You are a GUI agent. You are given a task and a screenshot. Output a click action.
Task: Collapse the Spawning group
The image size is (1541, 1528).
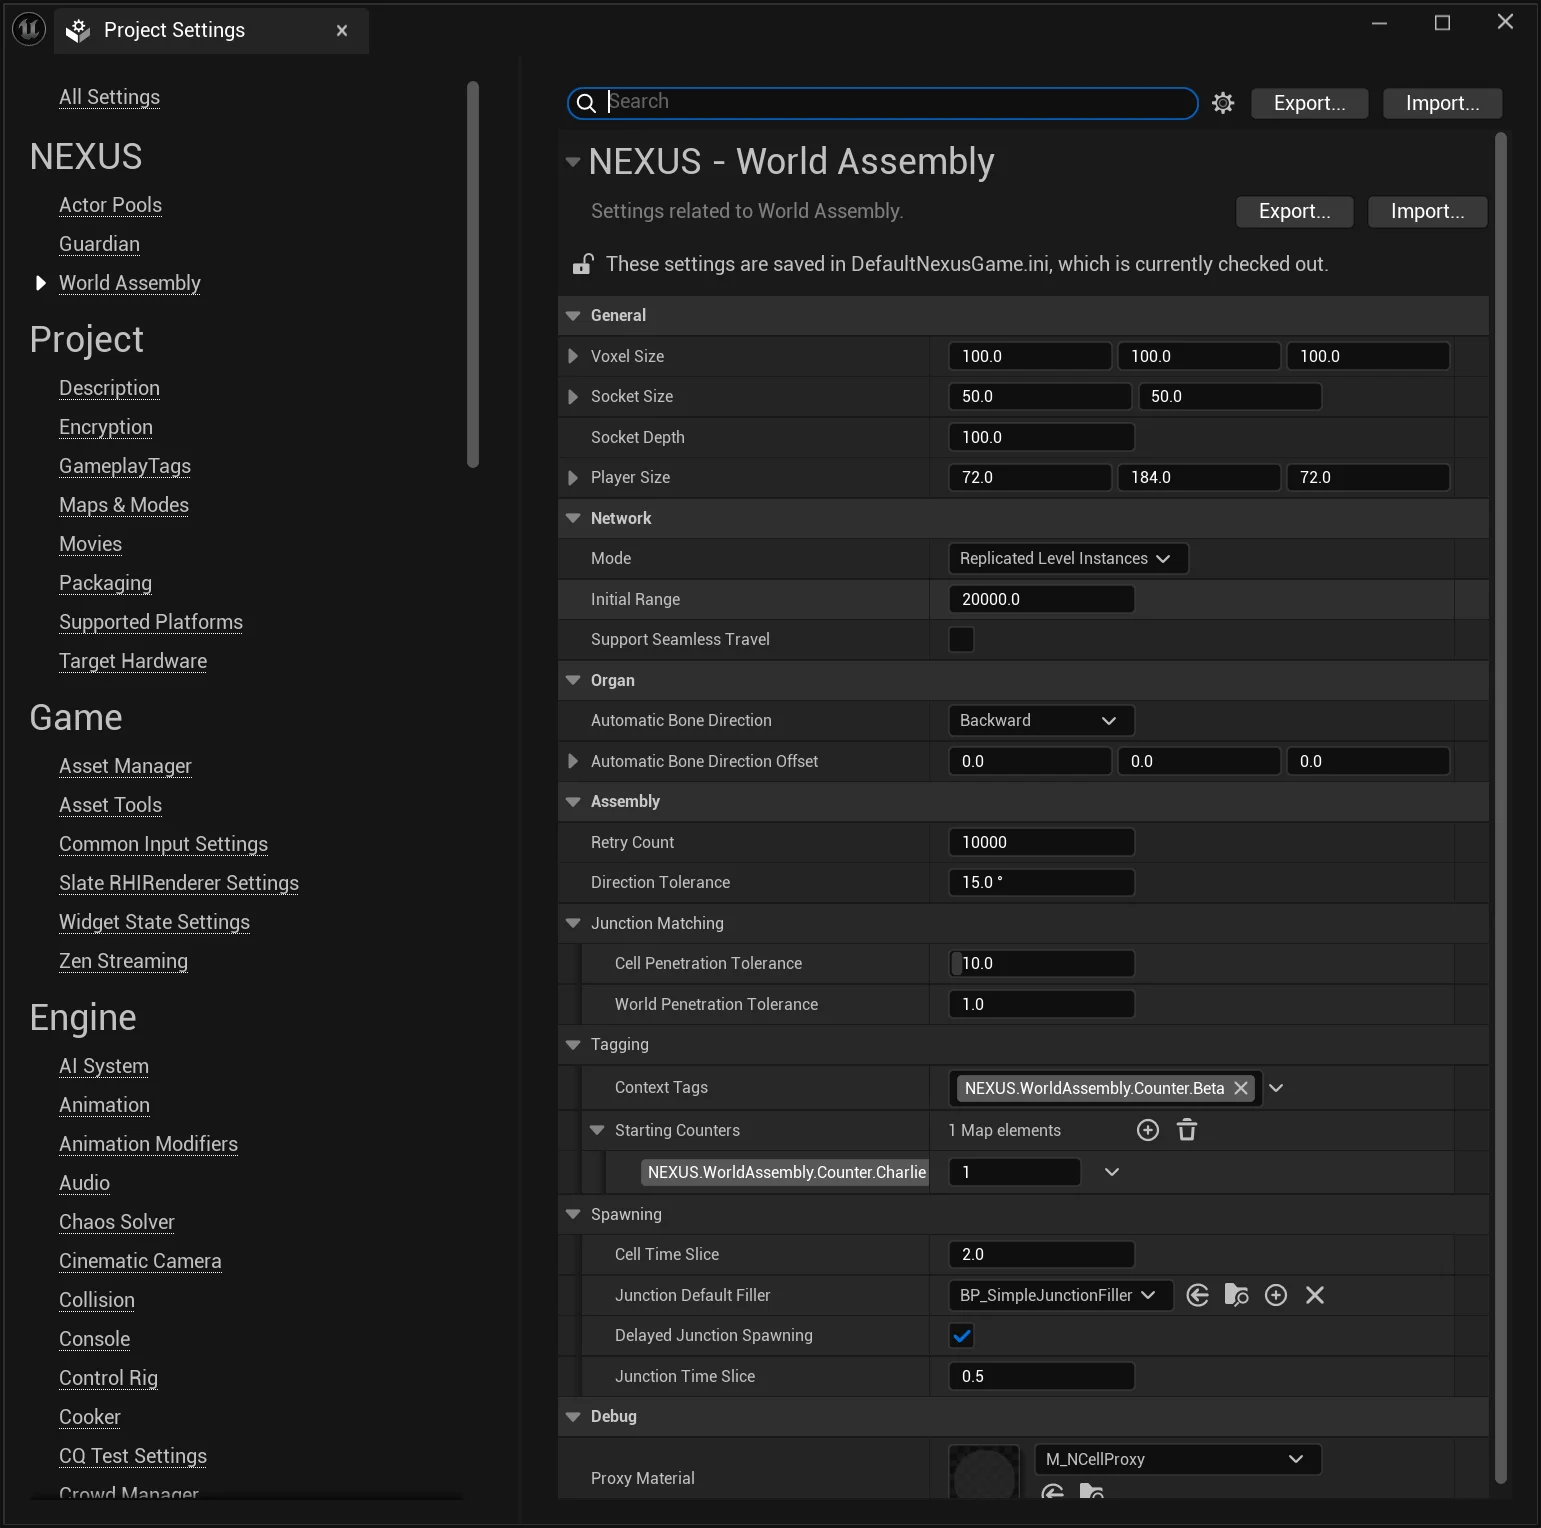[x=573, y=1214]
